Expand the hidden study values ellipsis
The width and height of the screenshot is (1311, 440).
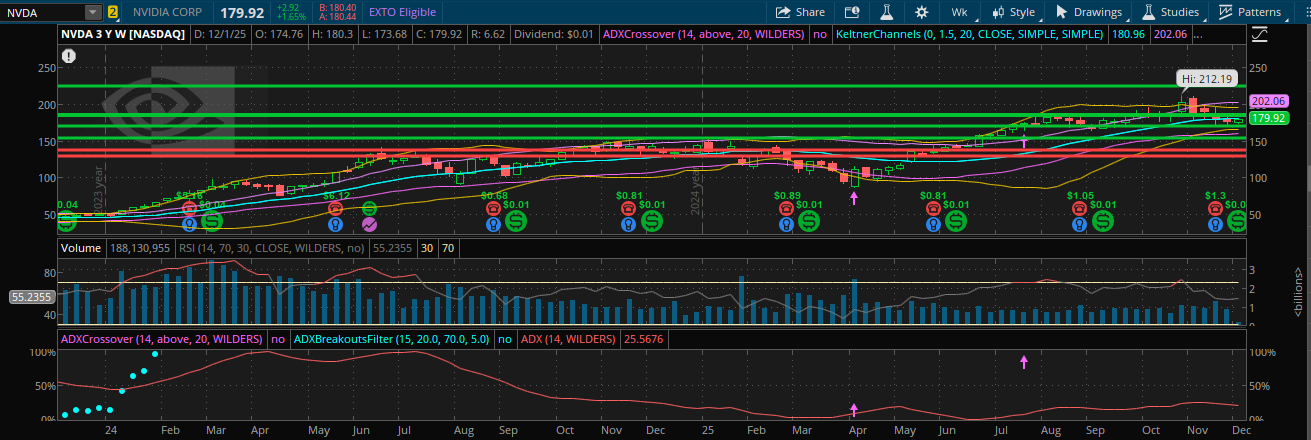pyautogui.click(x=1198, y=33)
